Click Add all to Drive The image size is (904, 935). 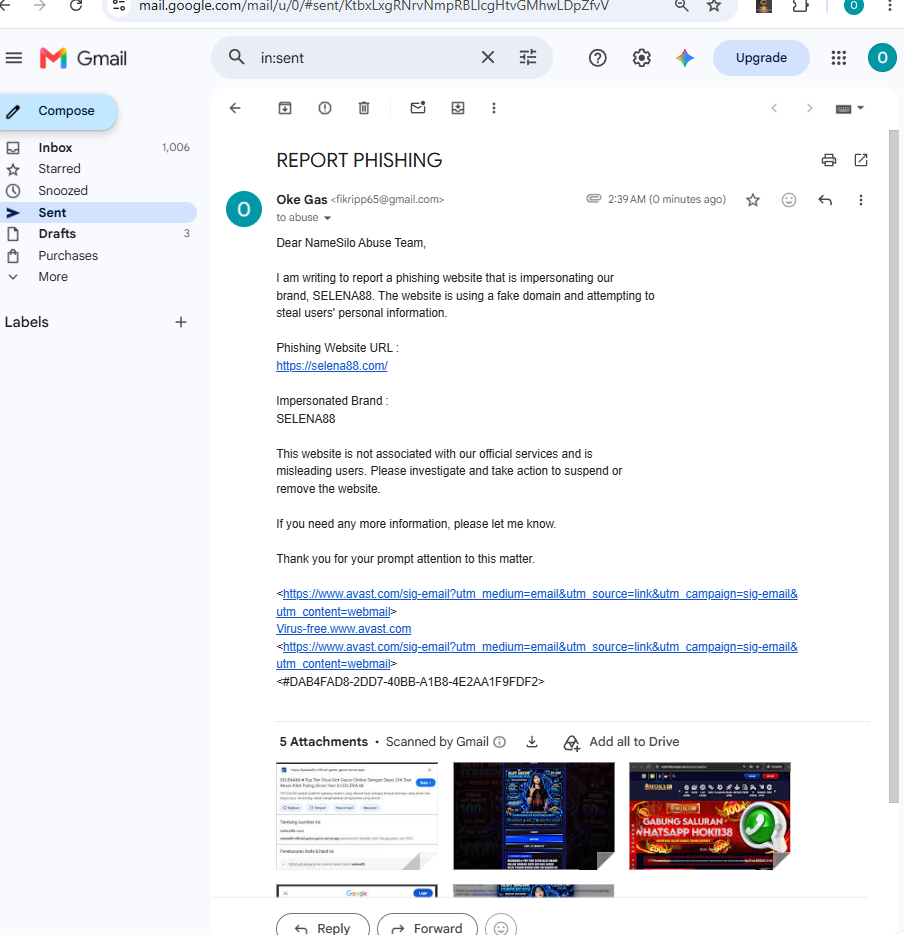click(621, 742)
